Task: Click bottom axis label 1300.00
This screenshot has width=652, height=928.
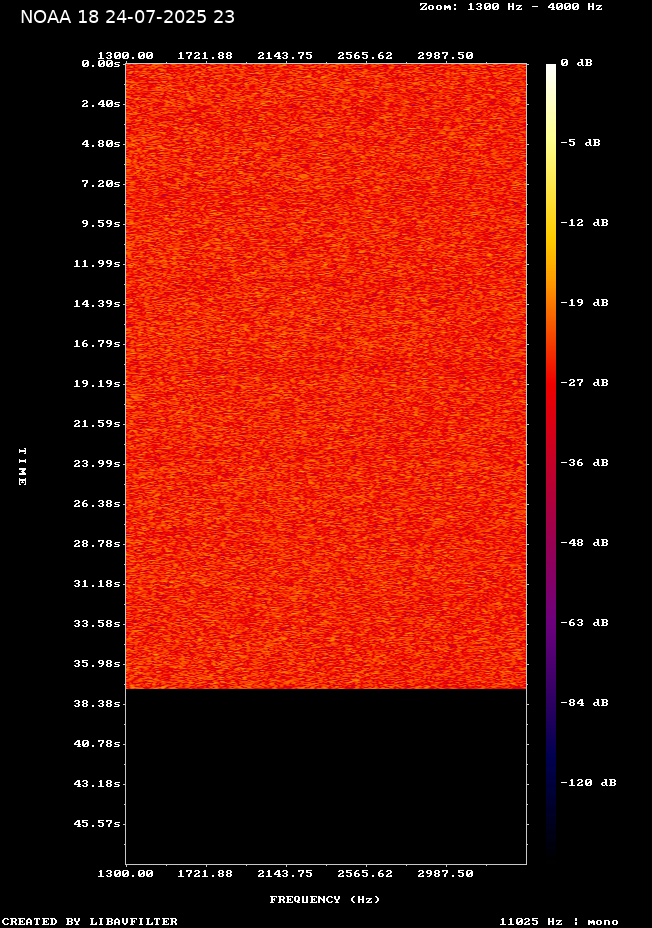Action: point(125,874)
